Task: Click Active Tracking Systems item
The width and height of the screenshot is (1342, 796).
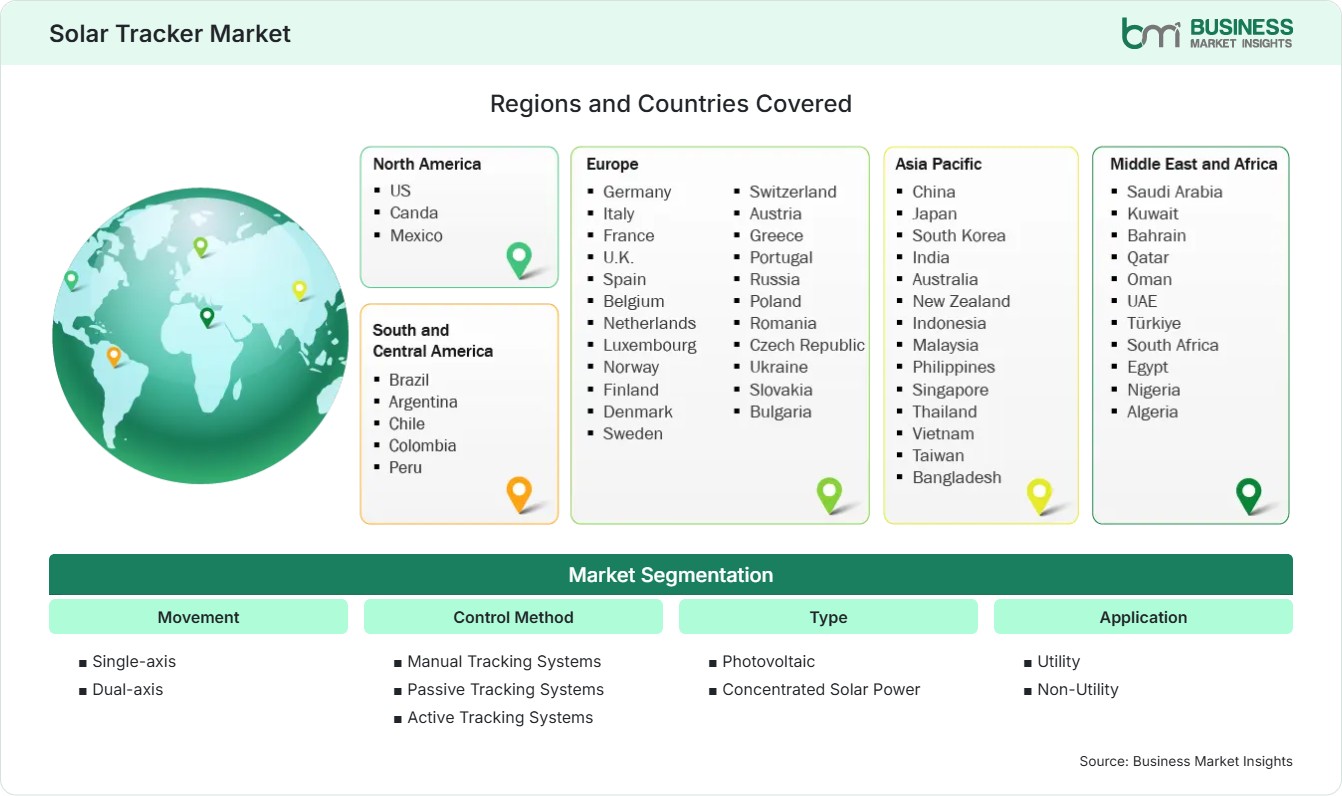Action: click(x=500, y=717)
